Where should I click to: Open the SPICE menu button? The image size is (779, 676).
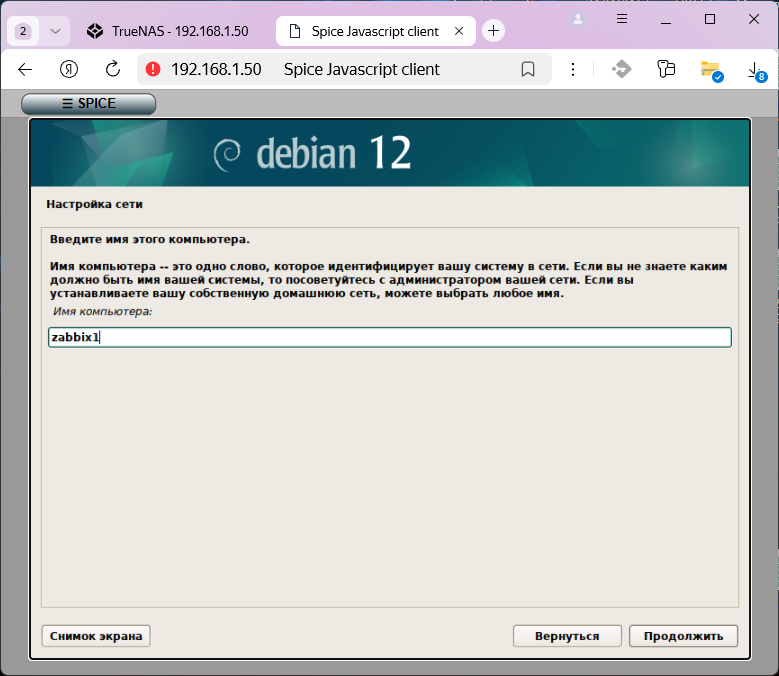[x=88, y=103]
